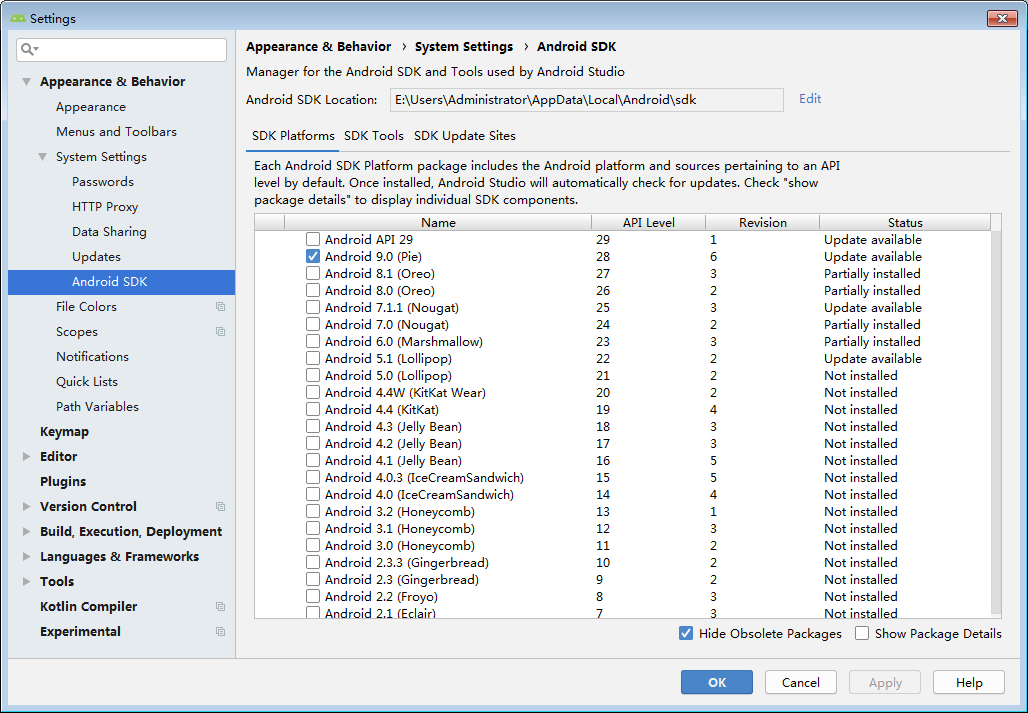Open Plugins settings
Image resolution: width=1028 pixels, height=713 pixels.
click(63, 482)
